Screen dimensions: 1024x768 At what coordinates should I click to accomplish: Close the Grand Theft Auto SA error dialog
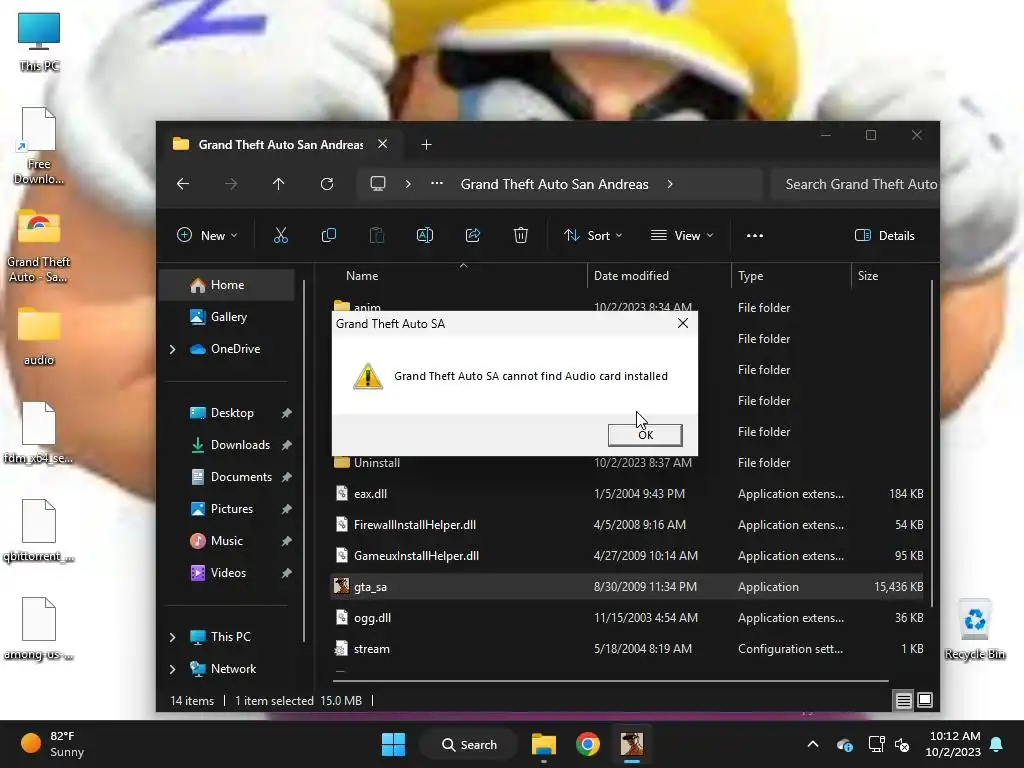pos(682,323)
